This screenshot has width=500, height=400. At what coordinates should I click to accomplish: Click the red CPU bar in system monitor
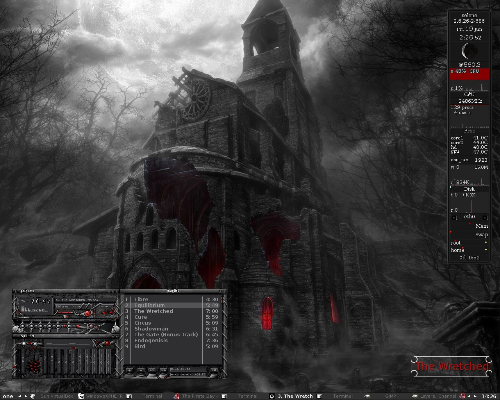pyautogui.click(x=470, y=74)
